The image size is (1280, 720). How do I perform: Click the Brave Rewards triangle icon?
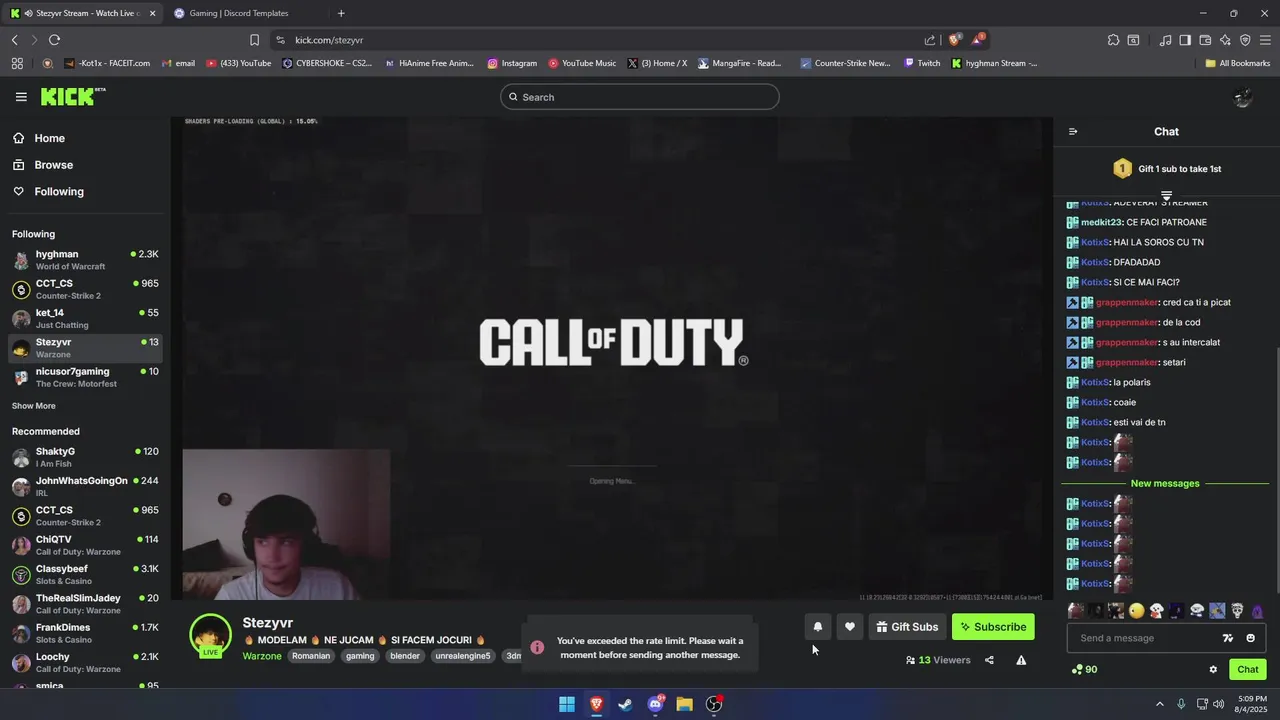coord(978,40)
